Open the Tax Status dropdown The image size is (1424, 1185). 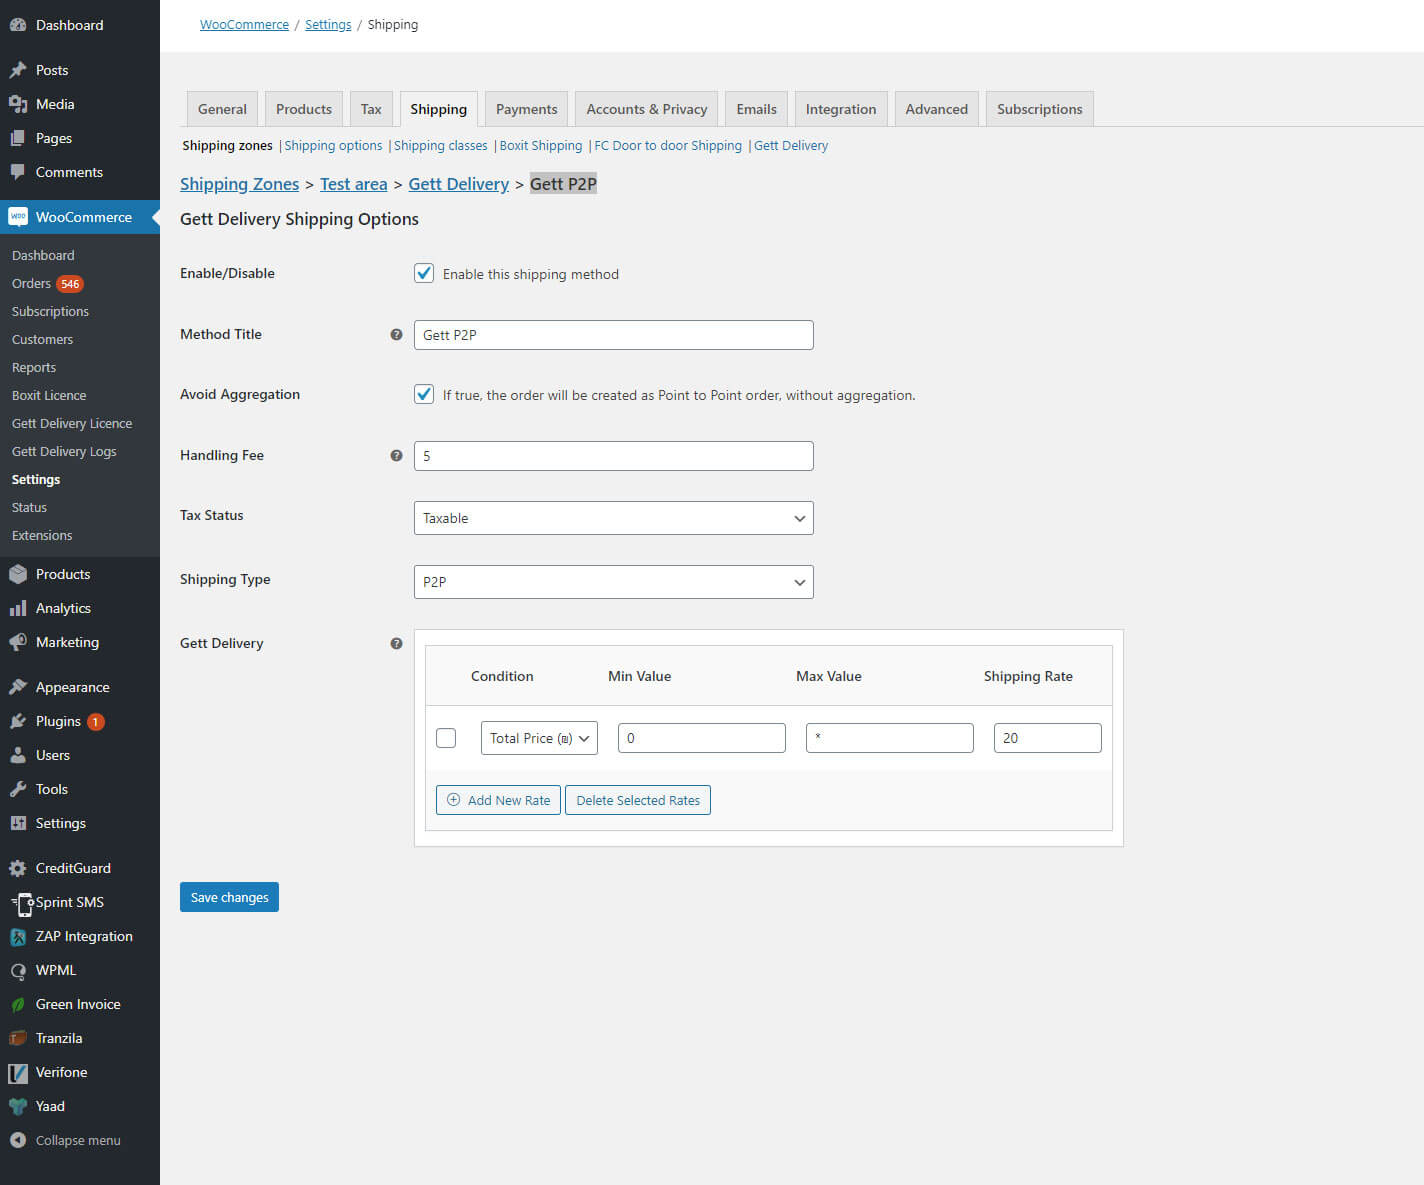[613, 518]
